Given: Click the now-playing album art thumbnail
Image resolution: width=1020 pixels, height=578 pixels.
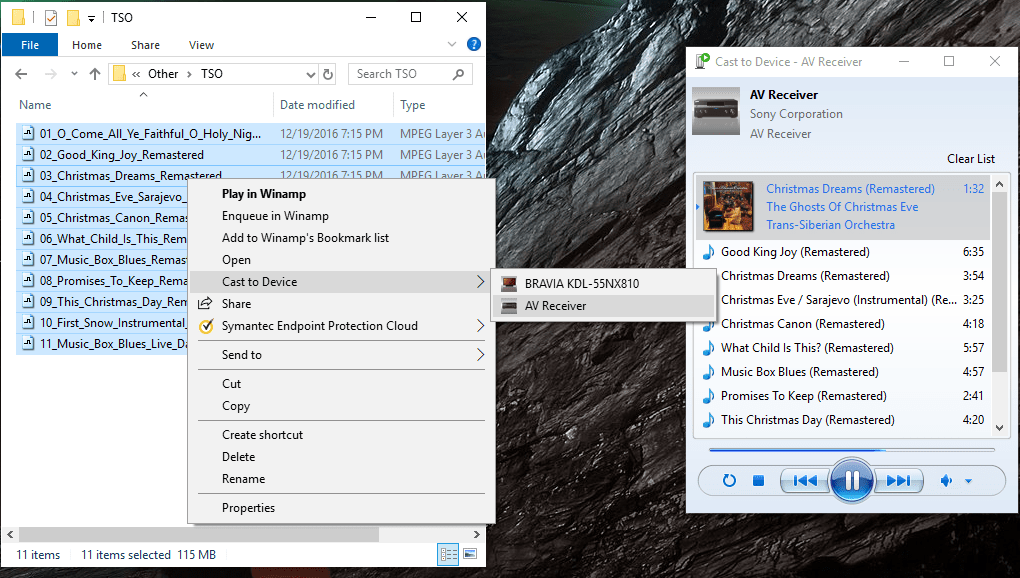Looking at the screenshot, I should tap(728, 207).
